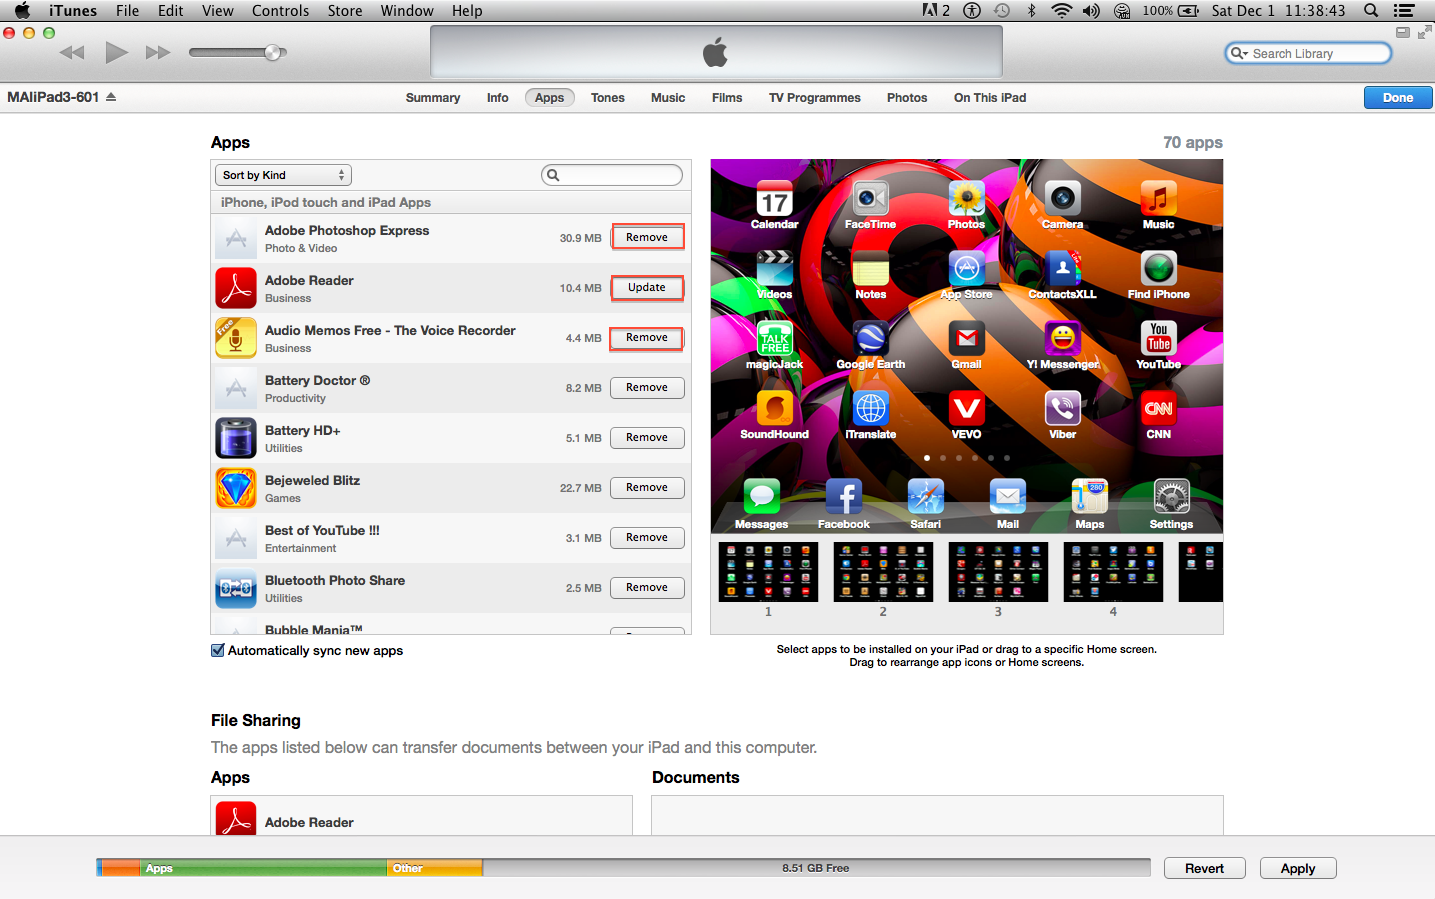Select the YouTube app icon
Image resolution: width=1435 pixels, height=899 pixels.
(1159, 338)
